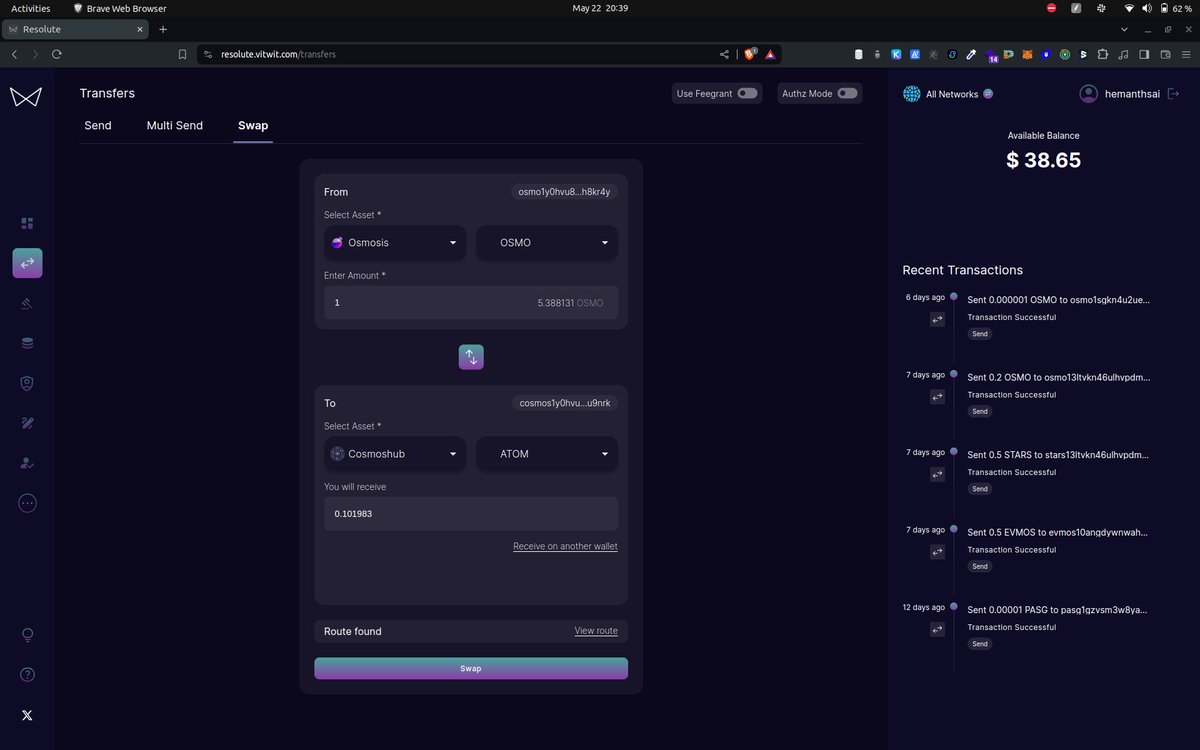Image resolution: width=1200 pixels, height=750 pixels.
Task: Toggle the browser sidebar panel icon
Action: [x=1144, y=54]
